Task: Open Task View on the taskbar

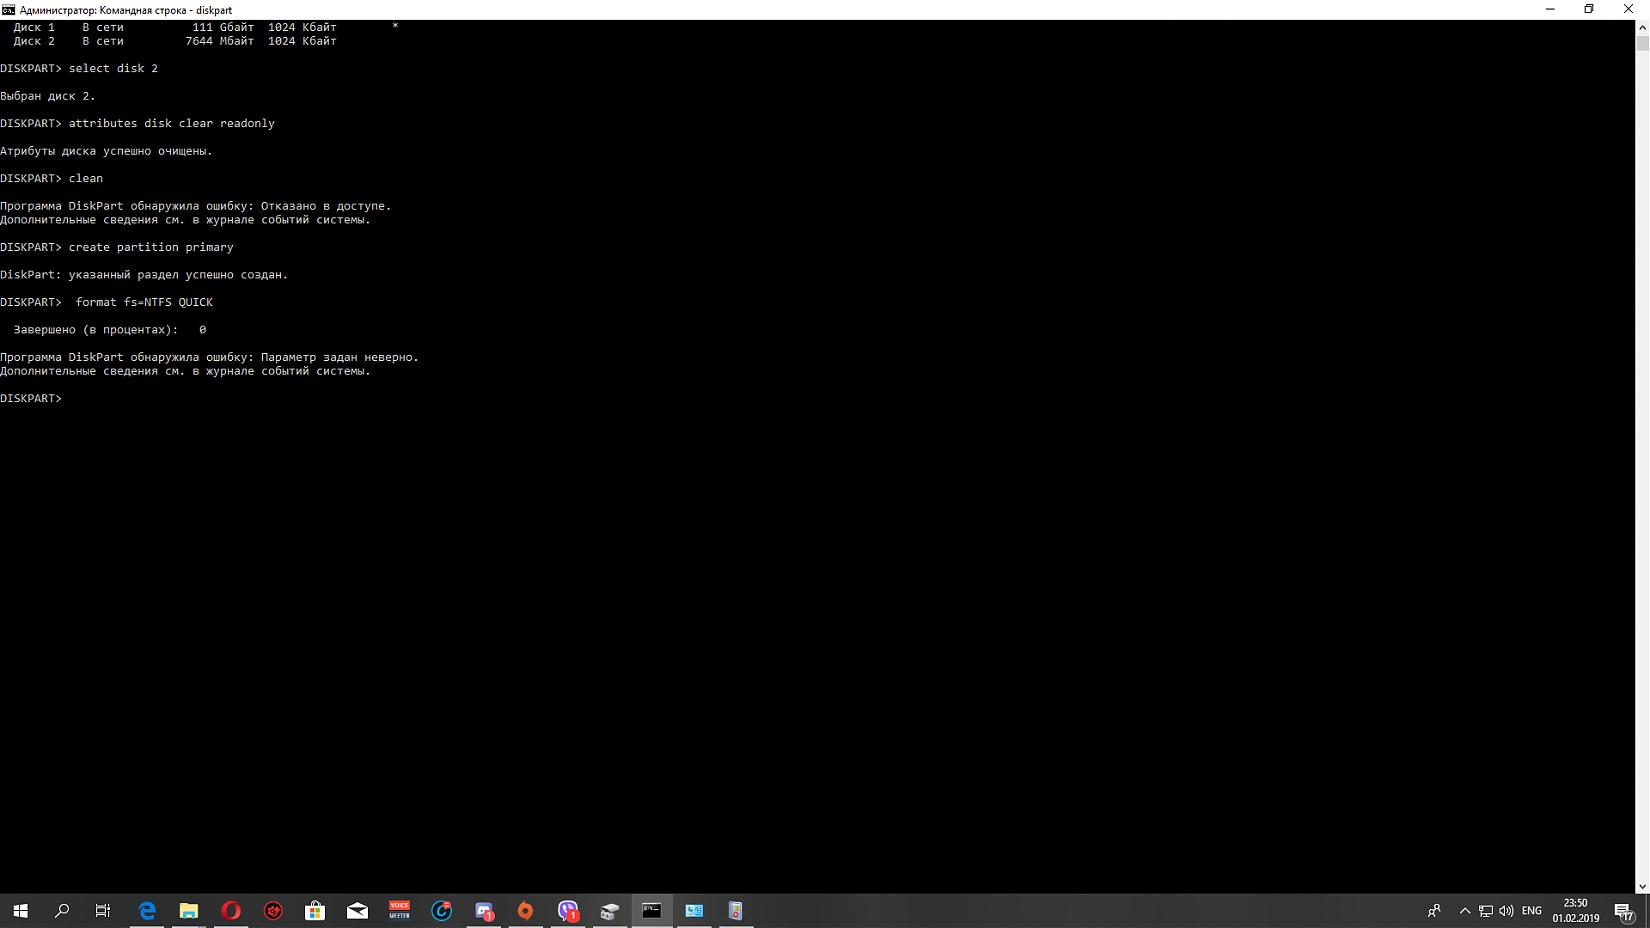Action: [103, 911]
